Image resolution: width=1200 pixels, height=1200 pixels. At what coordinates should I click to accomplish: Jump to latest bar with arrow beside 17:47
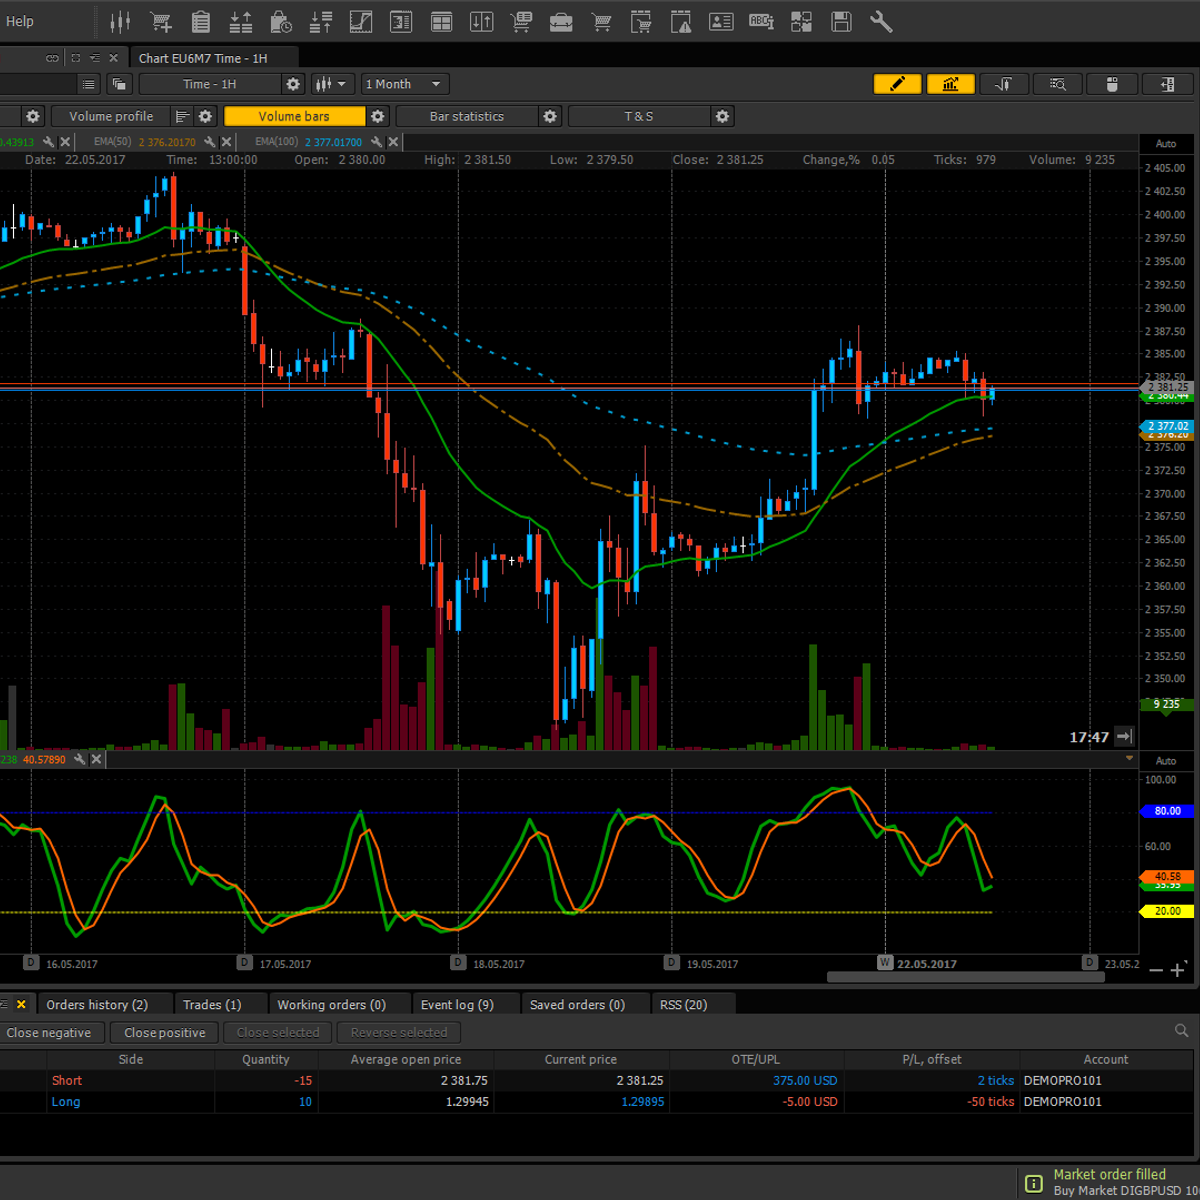(1124, 737)
